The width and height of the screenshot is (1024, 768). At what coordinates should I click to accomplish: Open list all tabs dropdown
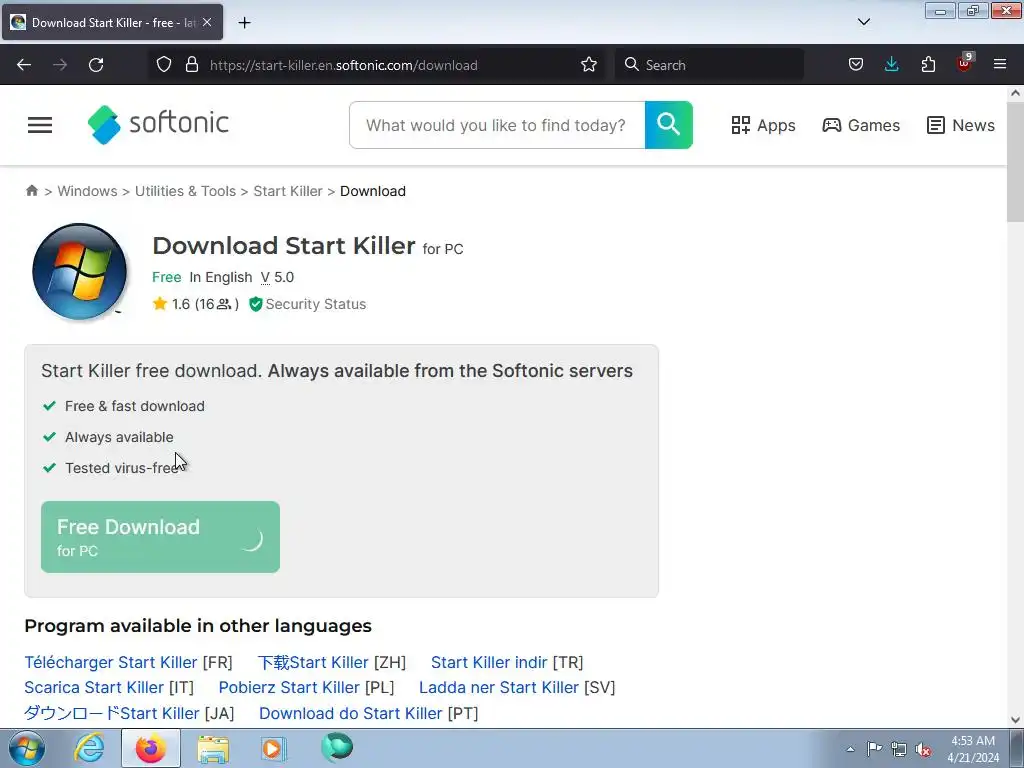coord(864,22)
